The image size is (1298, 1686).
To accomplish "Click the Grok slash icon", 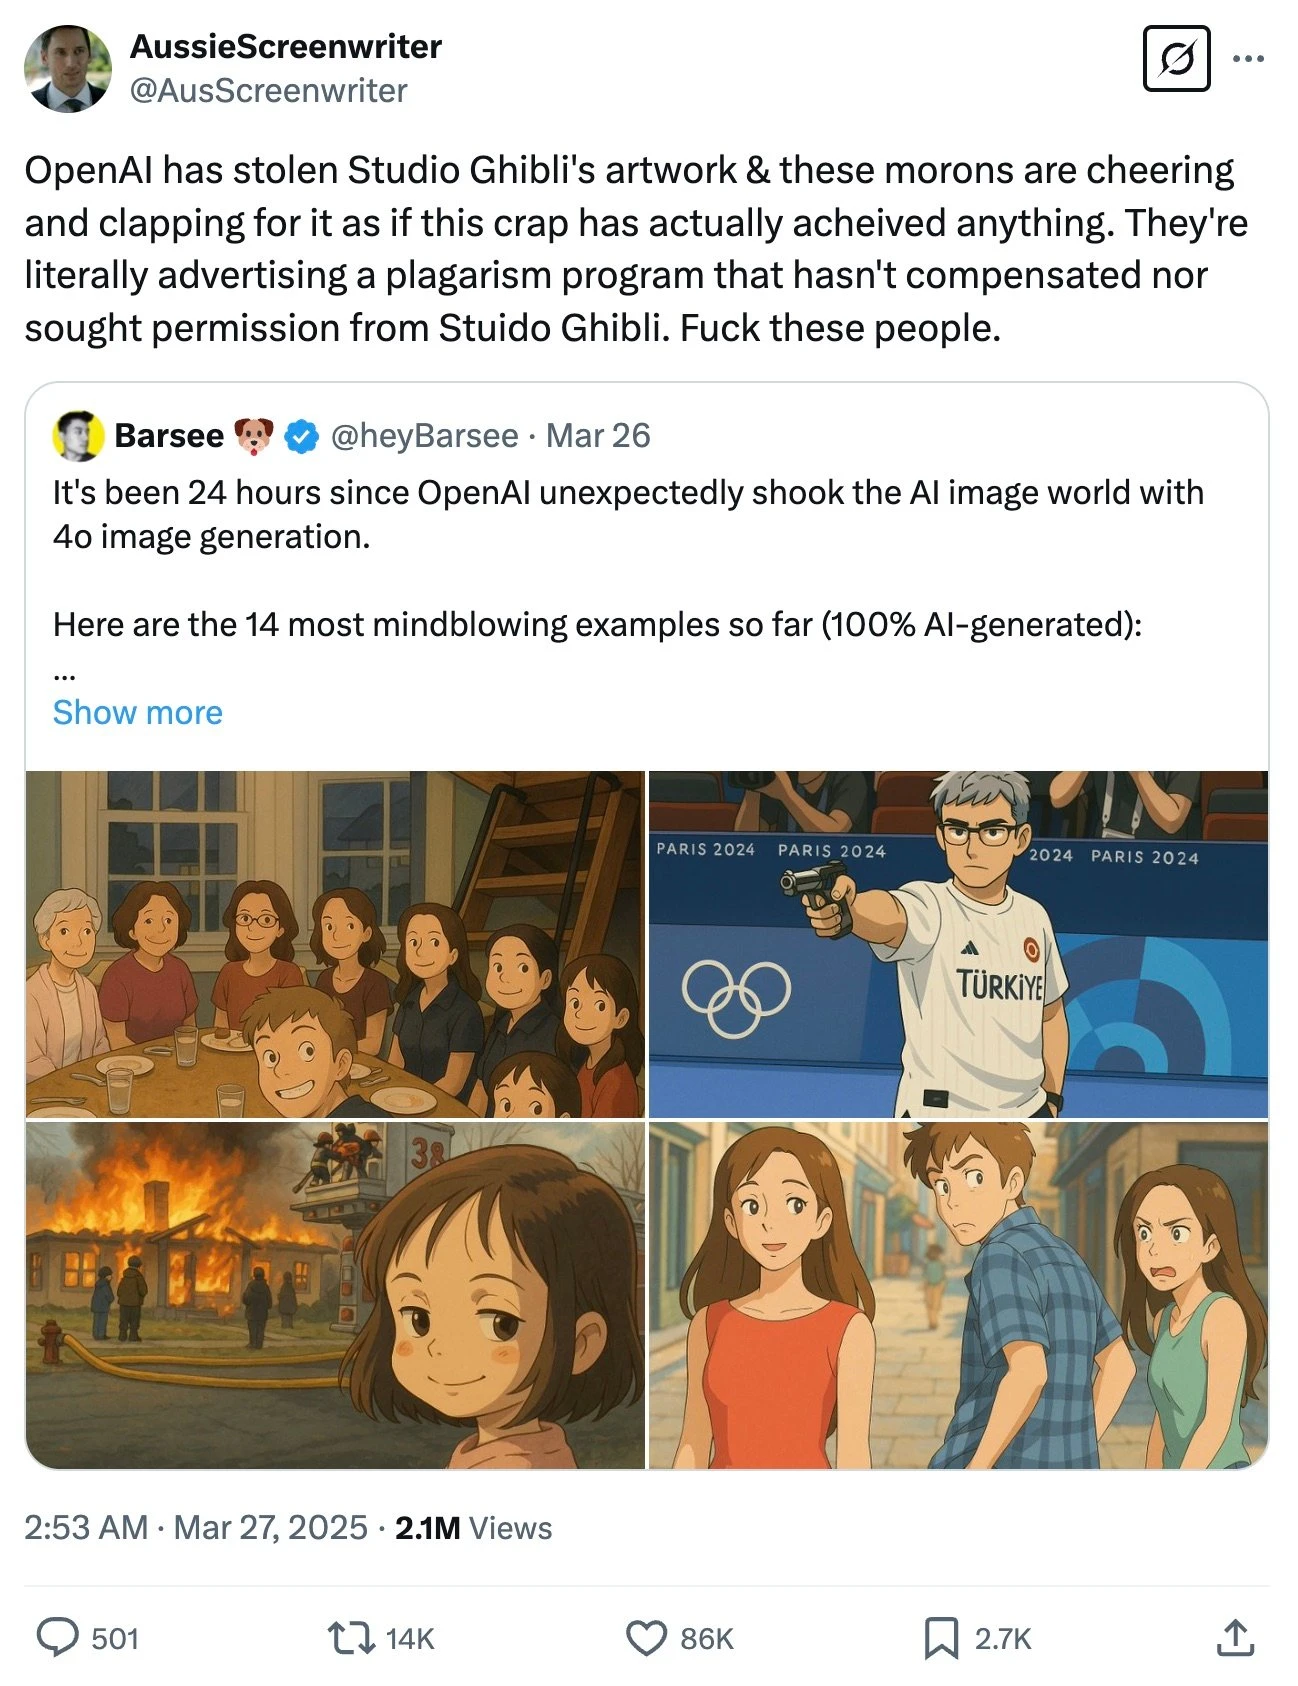I will [1176, 59].
